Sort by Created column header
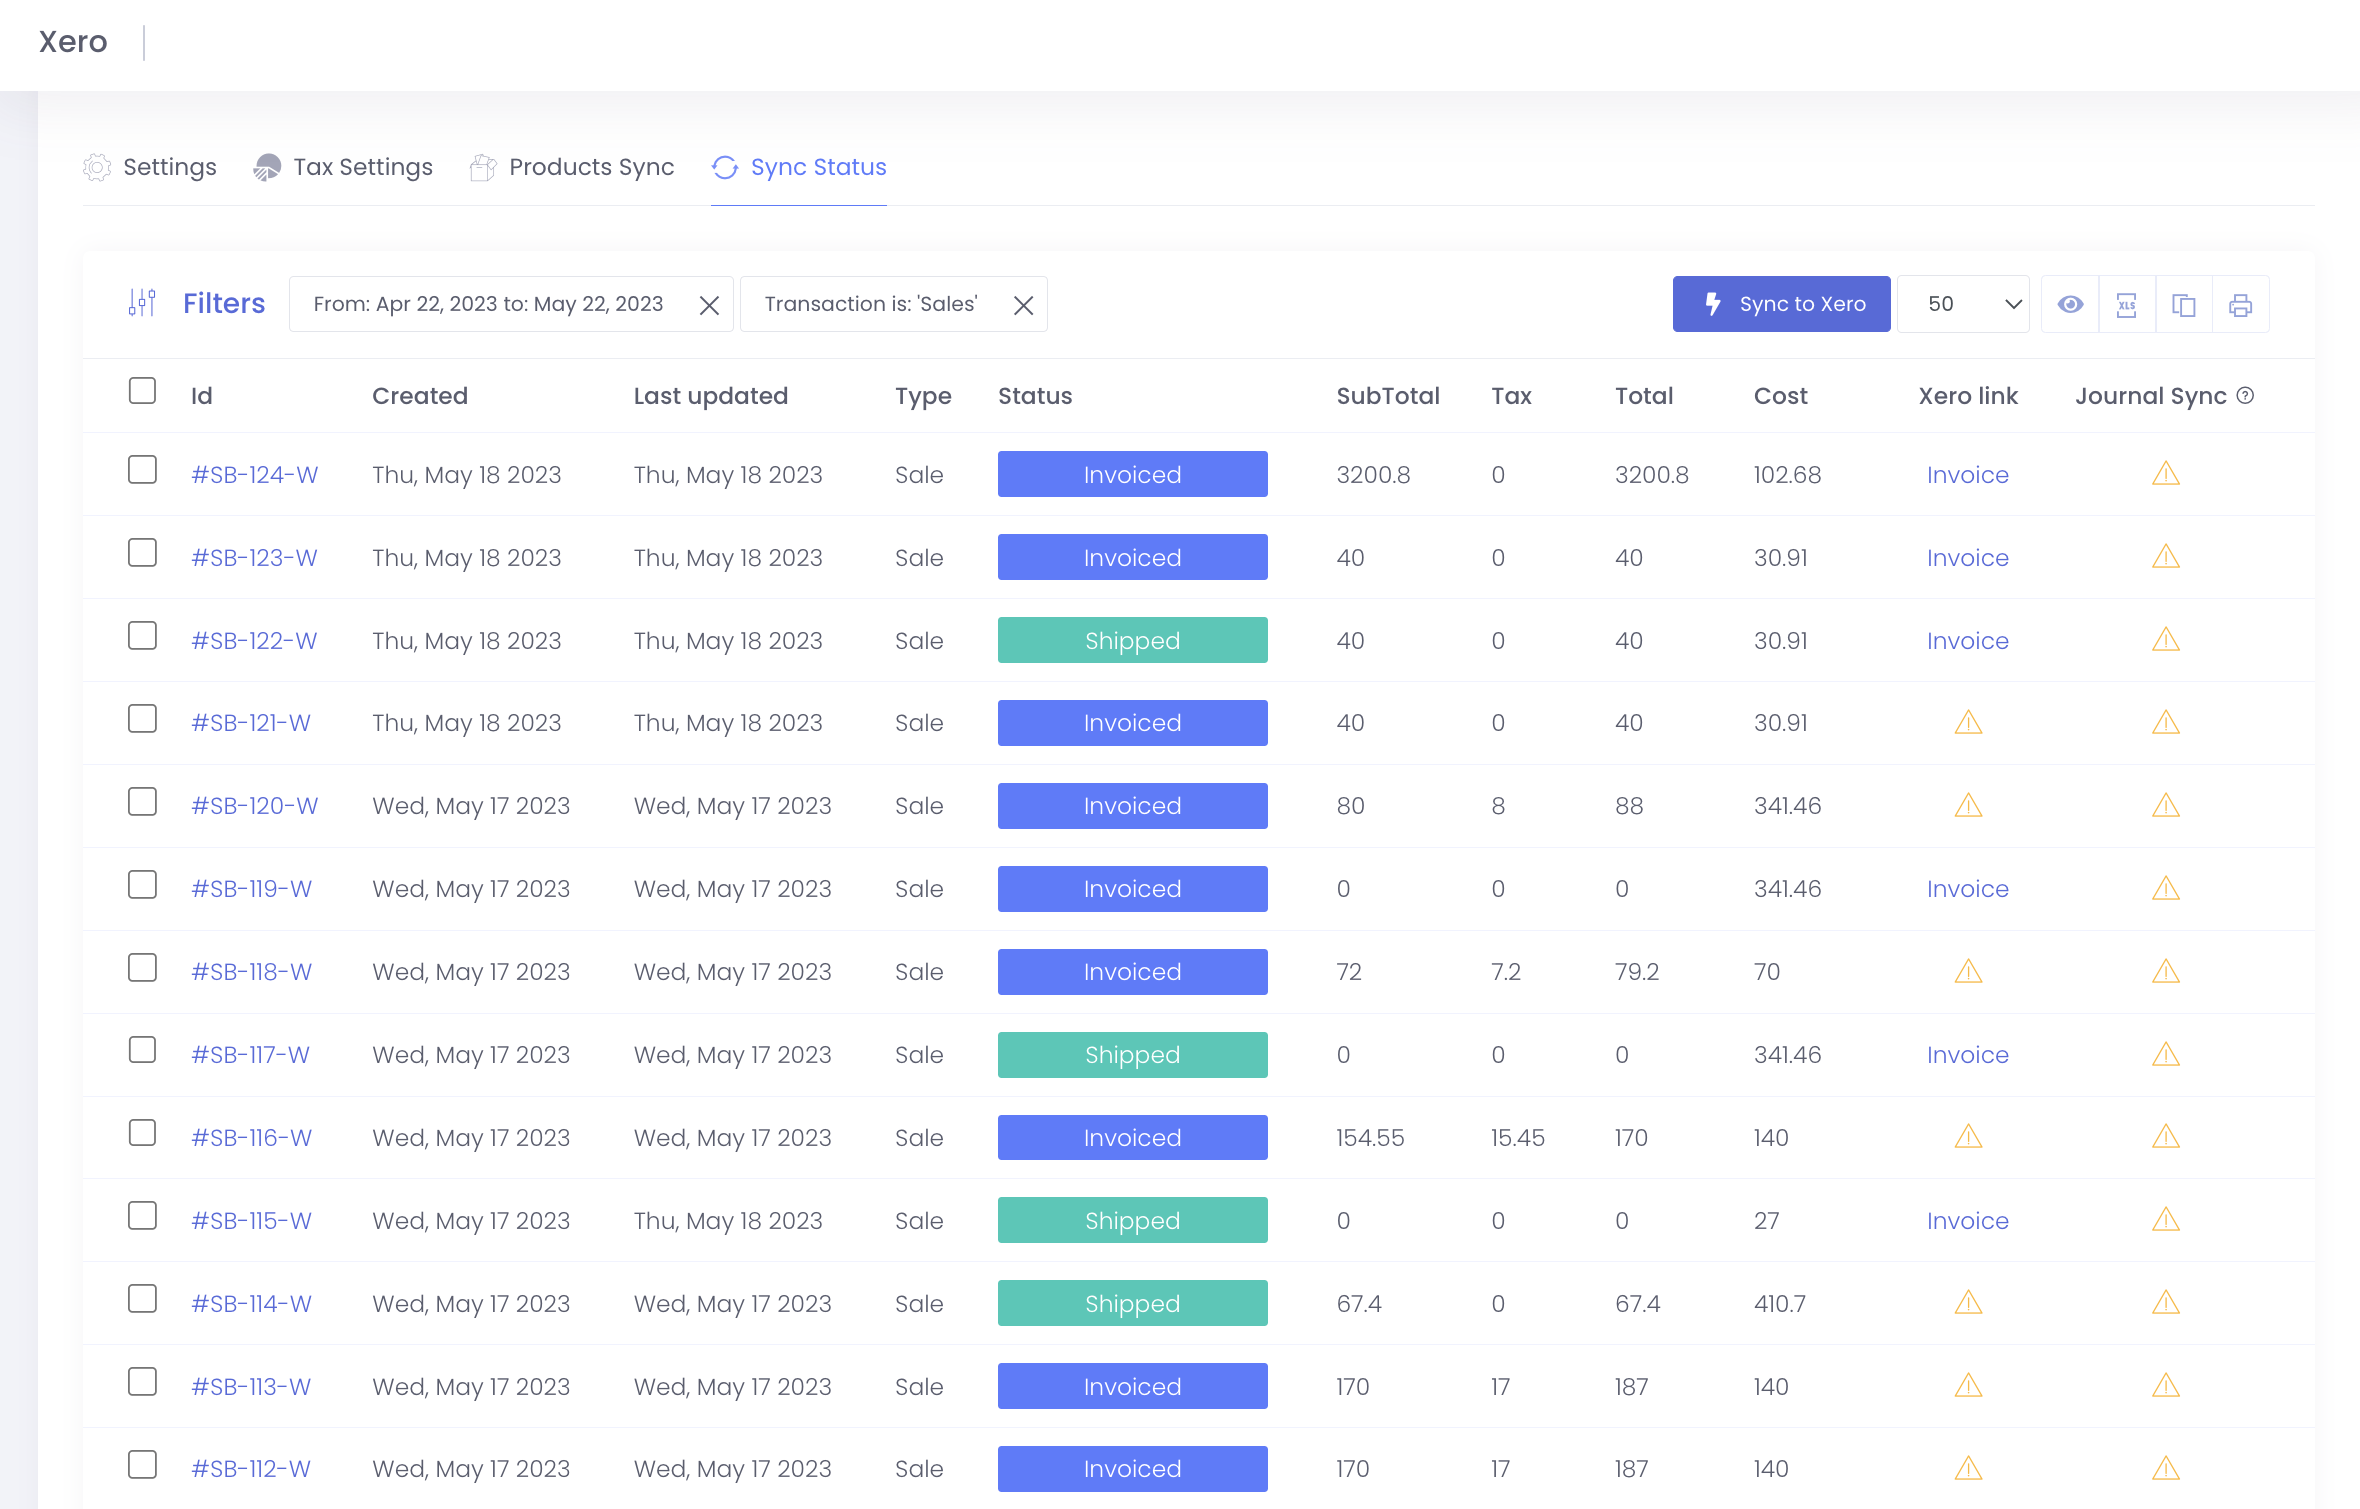The width and height of the screenshot is (2360, 1509). point(420,396)
